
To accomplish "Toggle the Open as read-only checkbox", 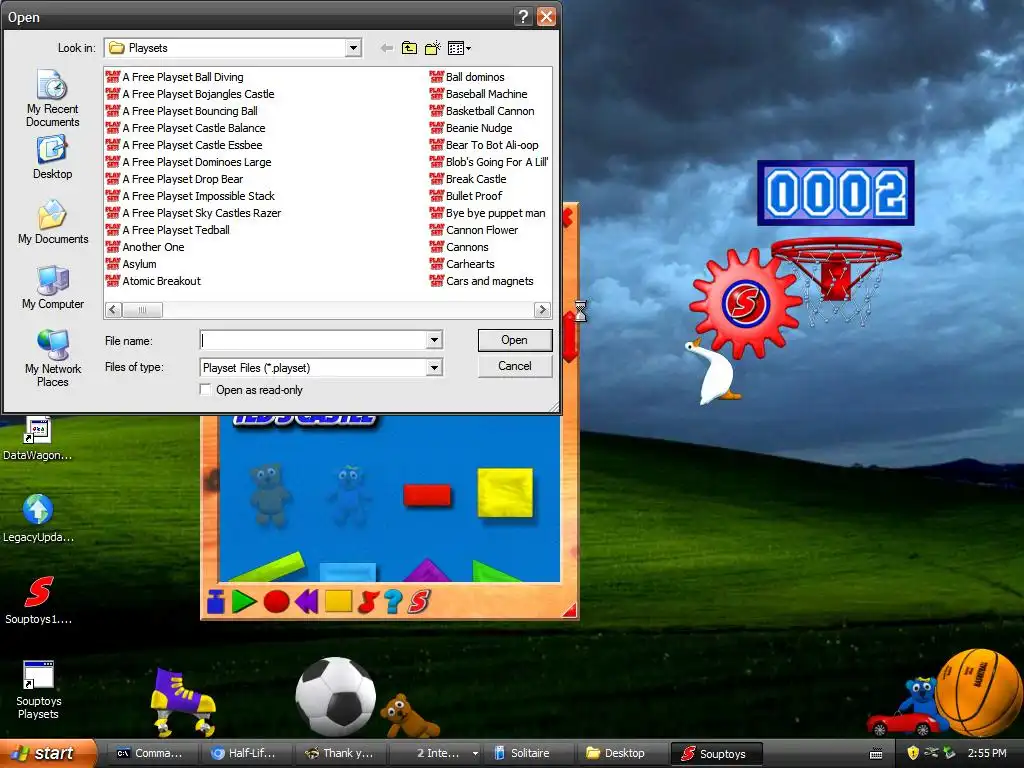I will 205,390.
